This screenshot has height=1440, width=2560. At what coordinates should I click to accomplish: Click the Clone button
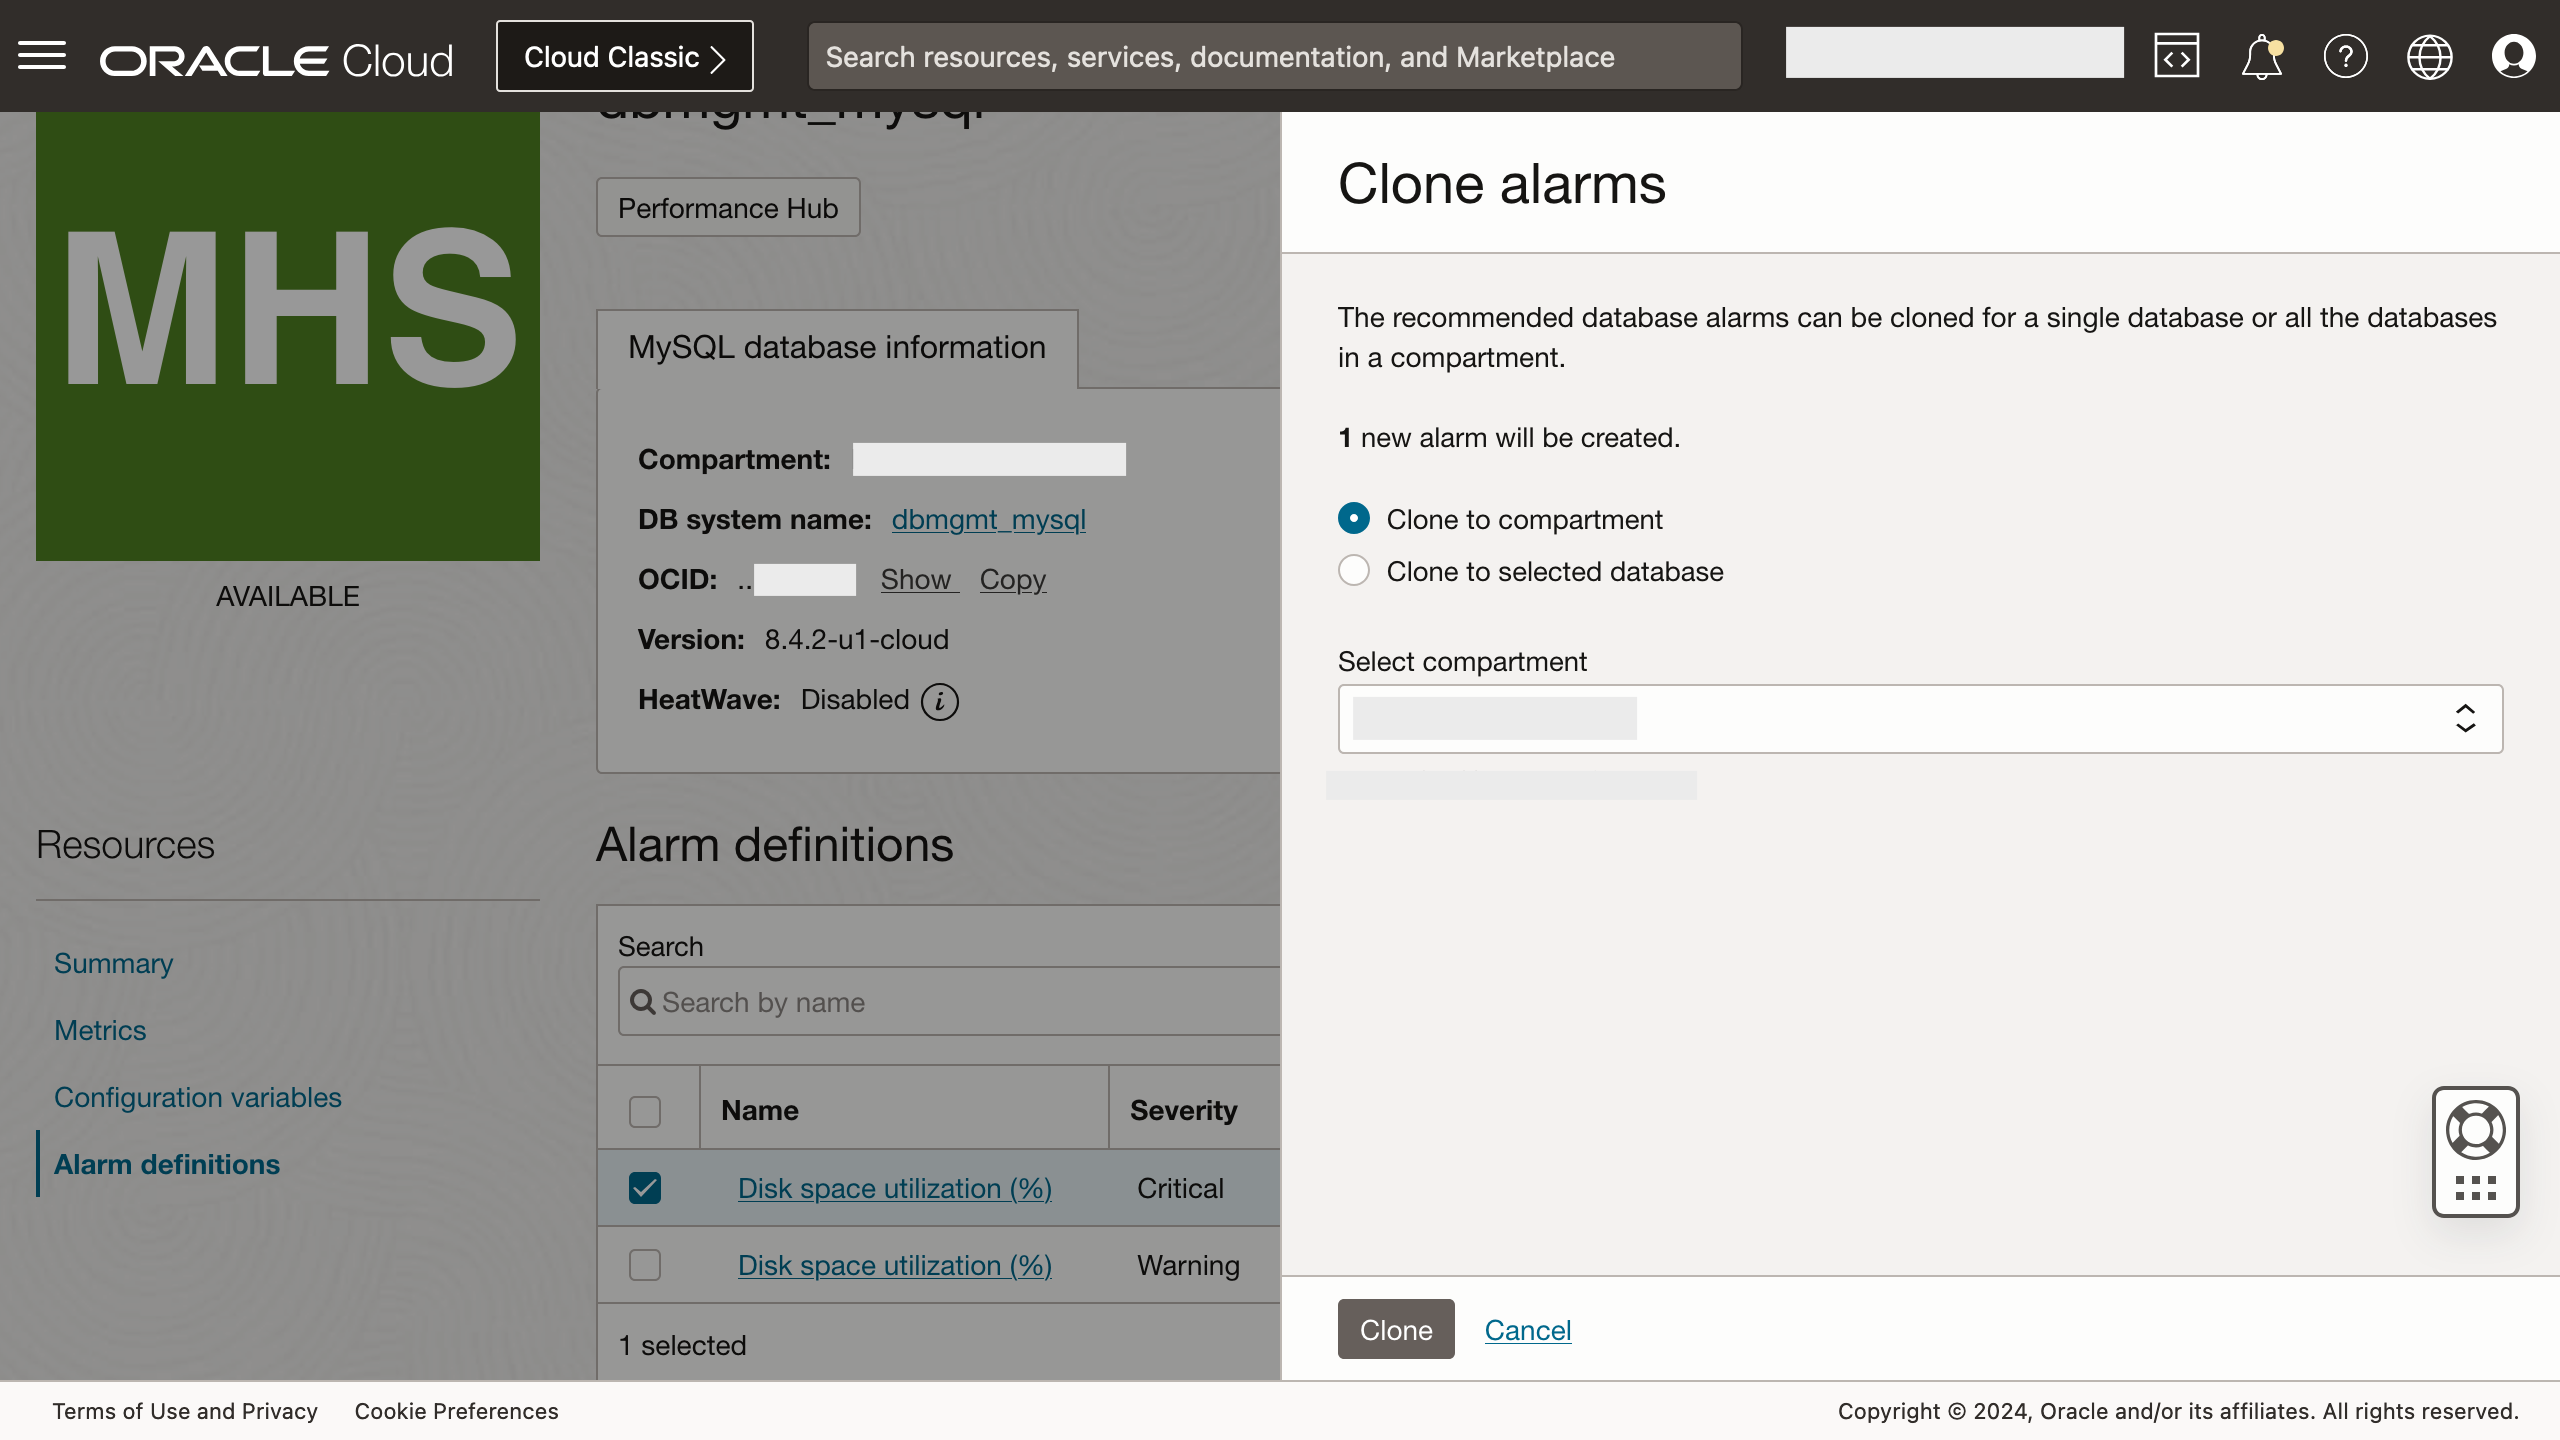click(x=1395, y=1329)
